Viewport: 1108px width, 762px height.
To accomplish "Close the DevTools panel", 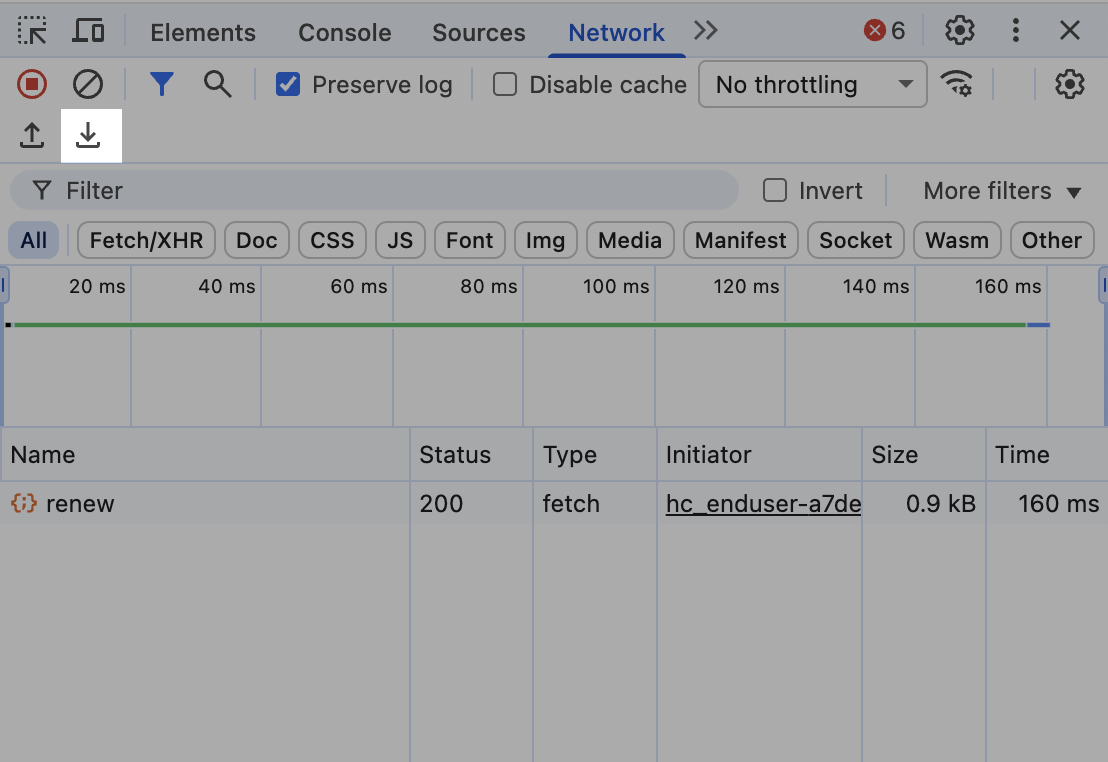I will [x=1070, y=30].
